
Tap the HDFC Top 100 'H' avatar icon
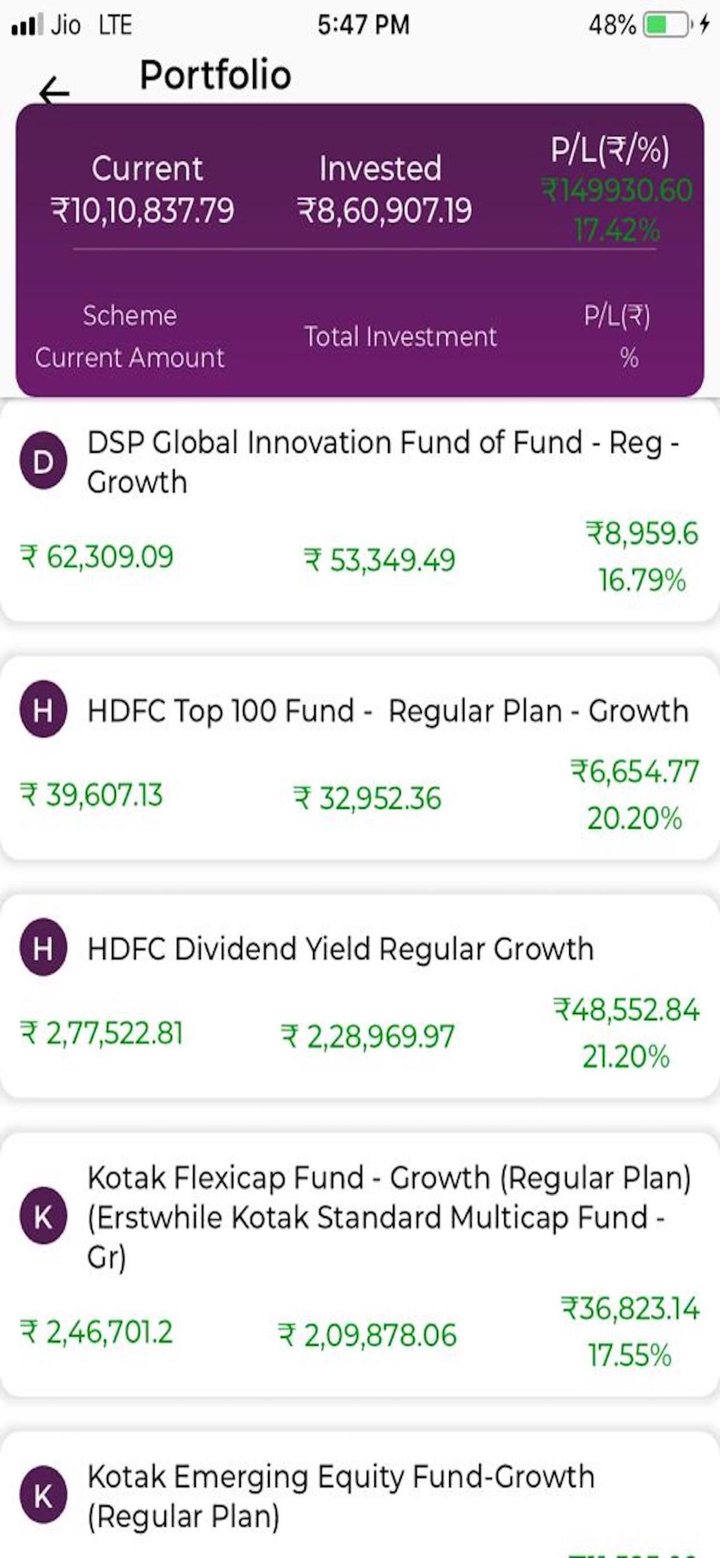pos(43,711)
